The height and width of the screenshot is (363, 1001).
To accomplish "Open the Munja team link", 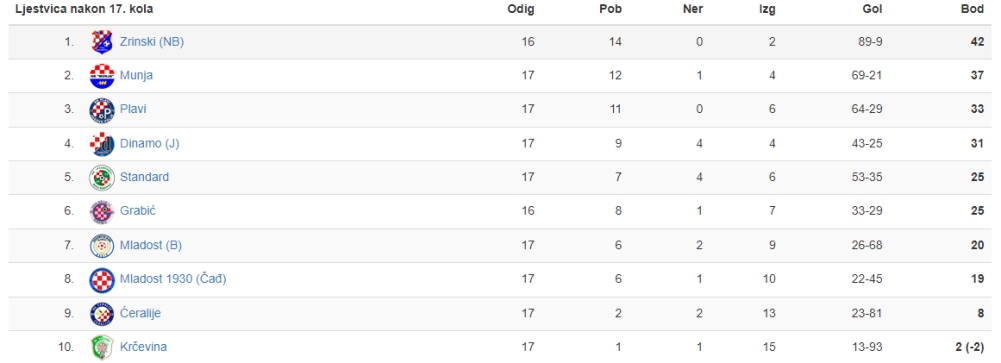I will (x=136, y=76).
